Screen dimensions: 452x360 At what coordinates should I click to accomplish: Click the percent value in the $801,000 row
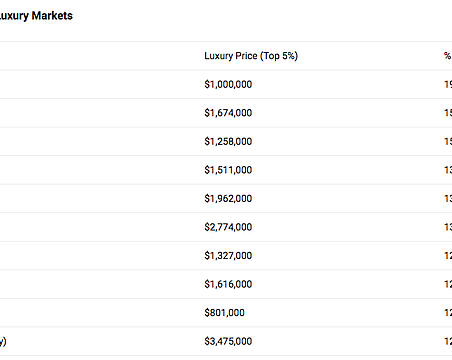pyautogui.click(x=448, y=313)
